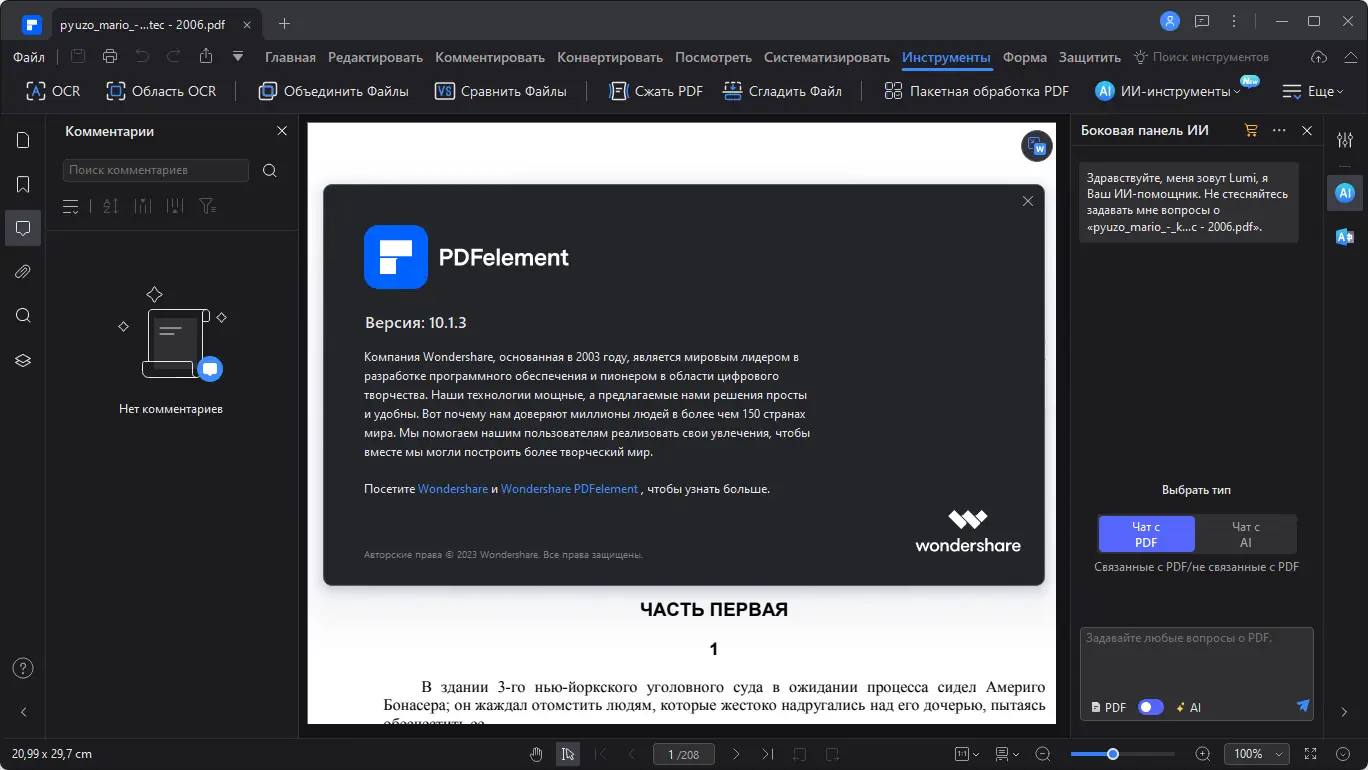Screen dimensions: 1368x770
Task: Go to next page arrow
Action: [x=736, y=754]
